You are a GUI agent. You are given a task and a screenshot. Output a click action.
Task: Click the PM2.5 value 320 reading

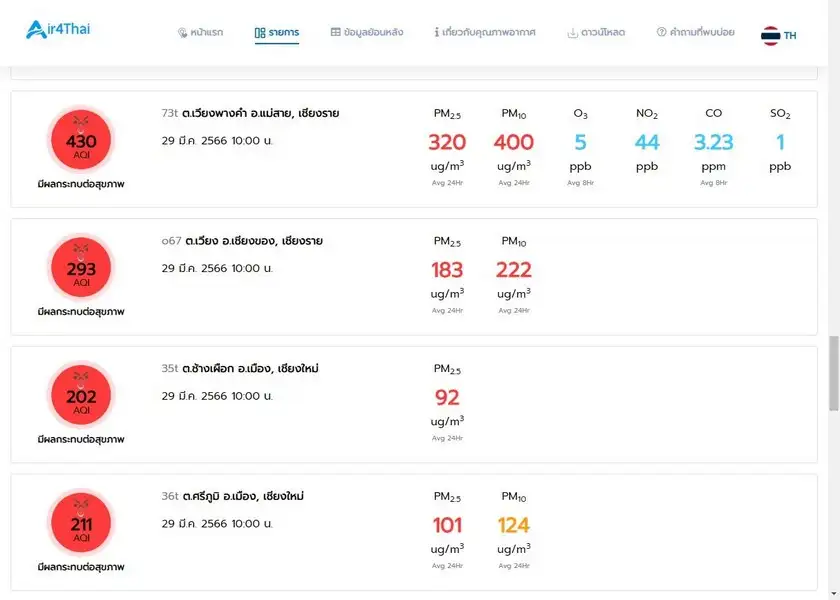pyautogui.click(x=447, y=142)
